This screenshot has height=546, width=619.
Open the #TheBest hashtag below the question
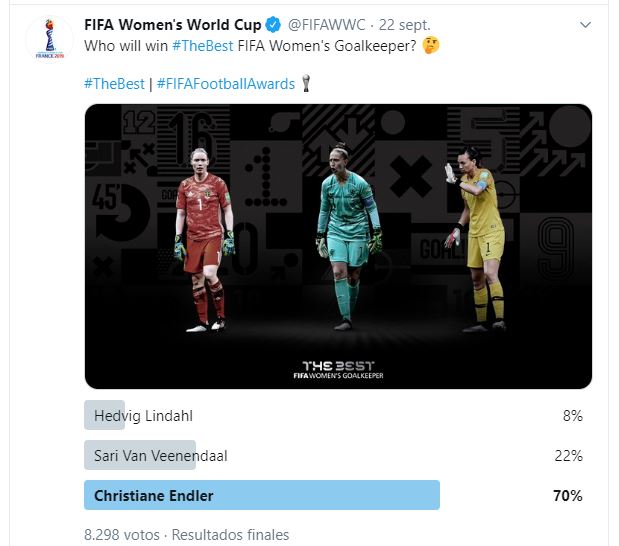114,84
